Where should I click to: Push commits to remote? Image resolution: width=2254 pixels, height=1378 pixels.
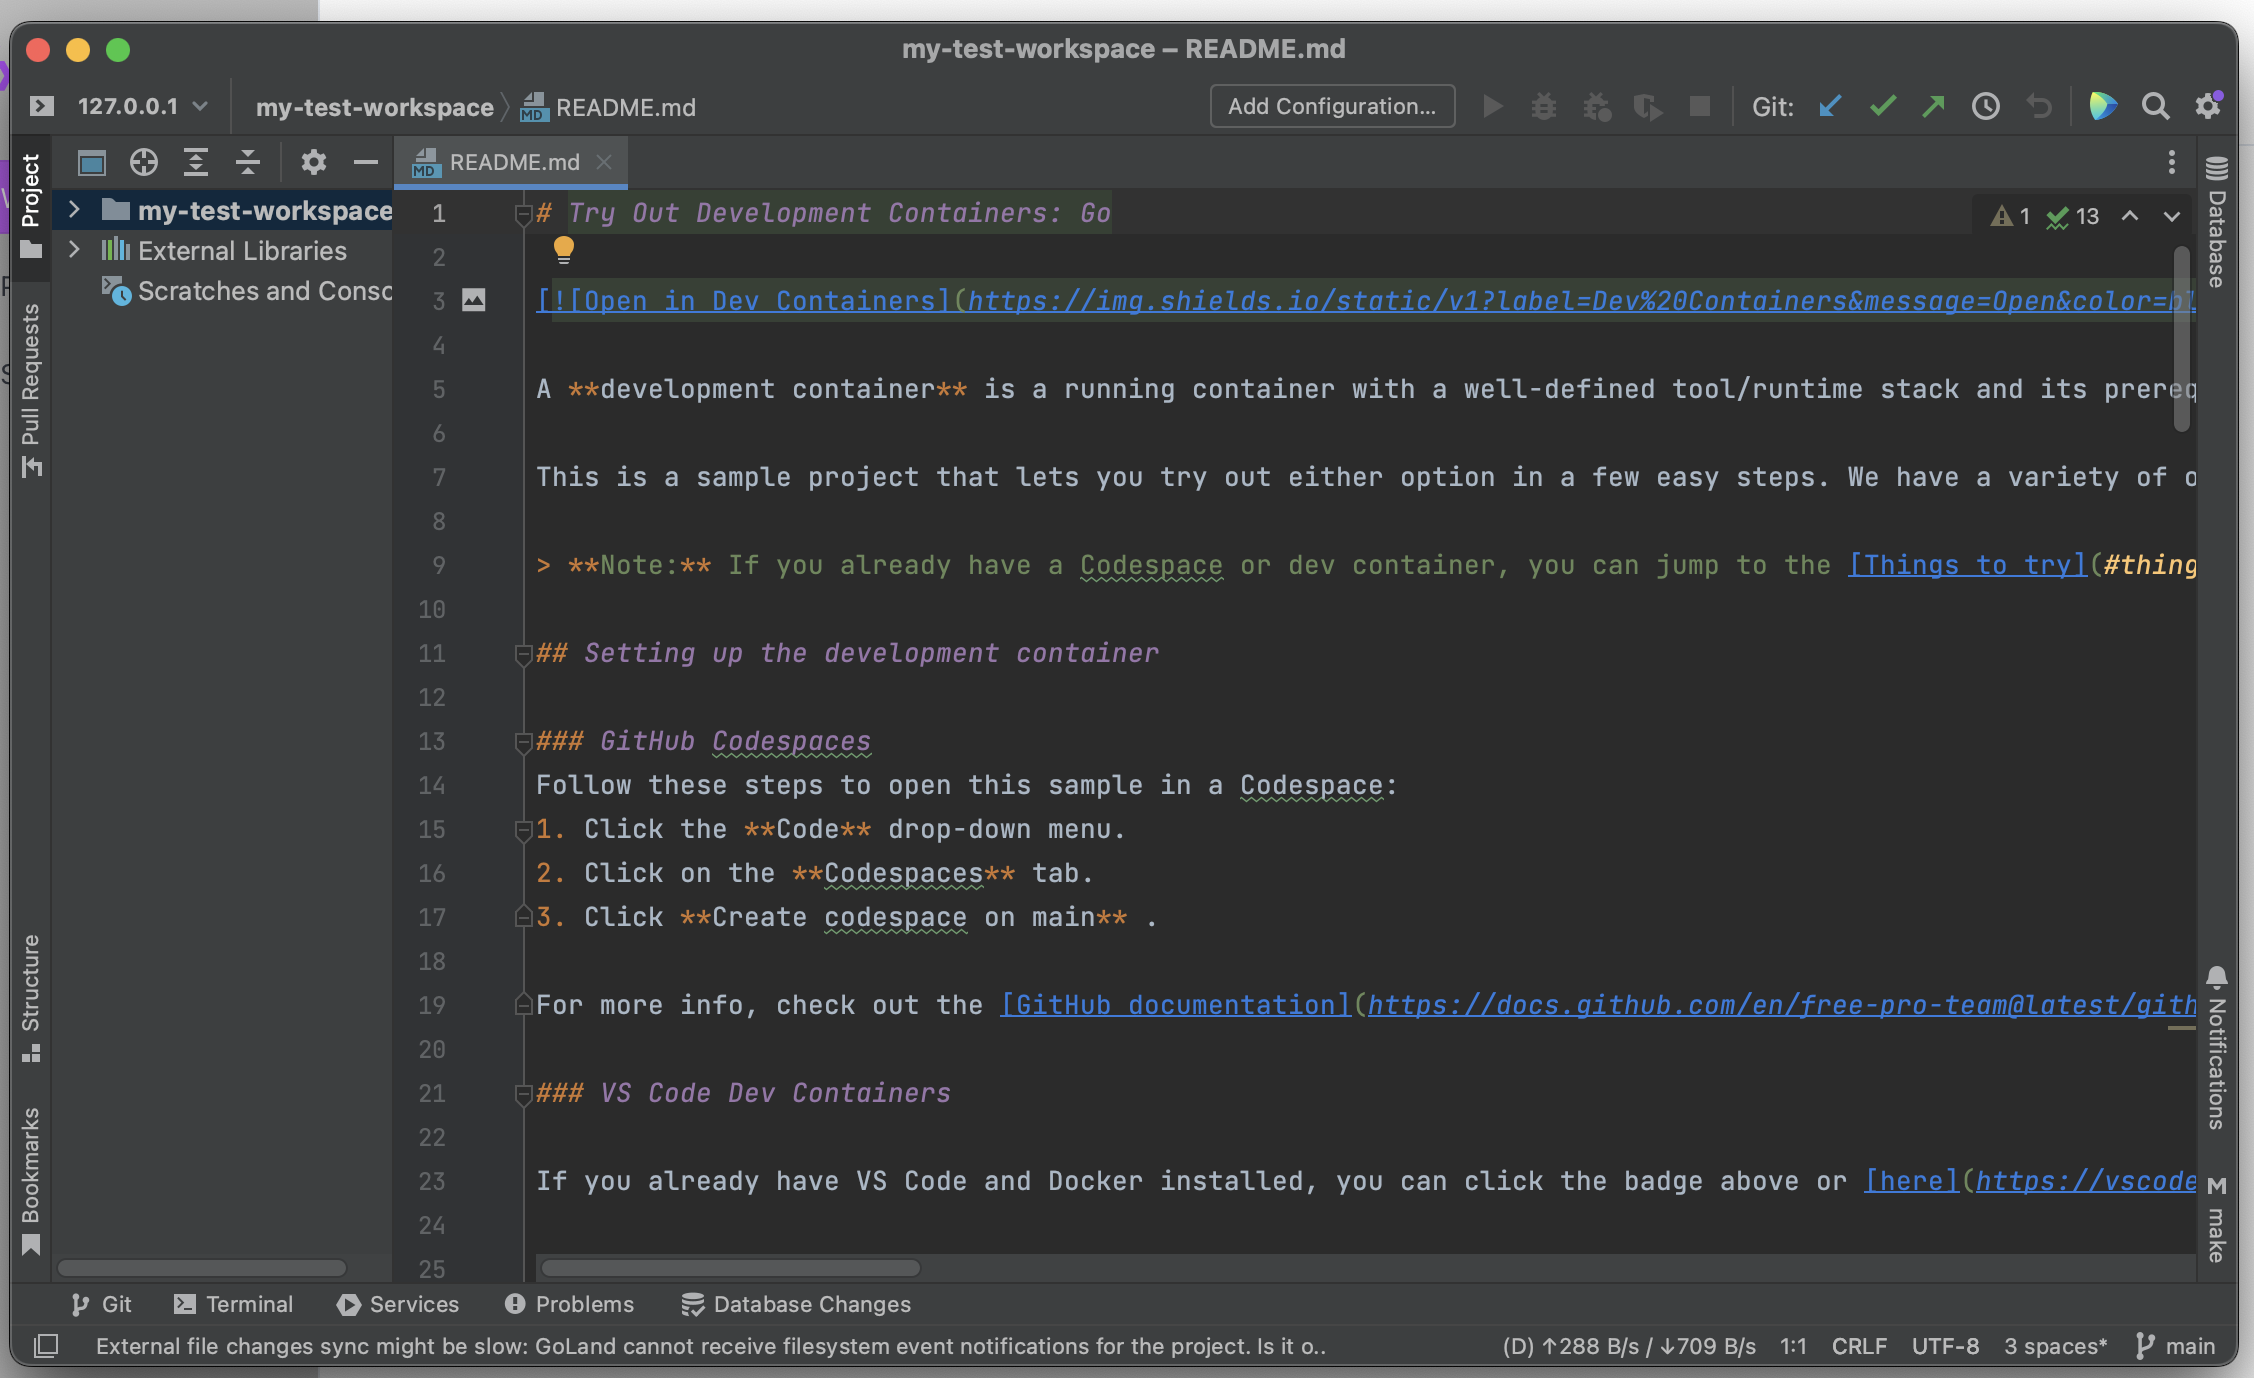pos(1933,106)
